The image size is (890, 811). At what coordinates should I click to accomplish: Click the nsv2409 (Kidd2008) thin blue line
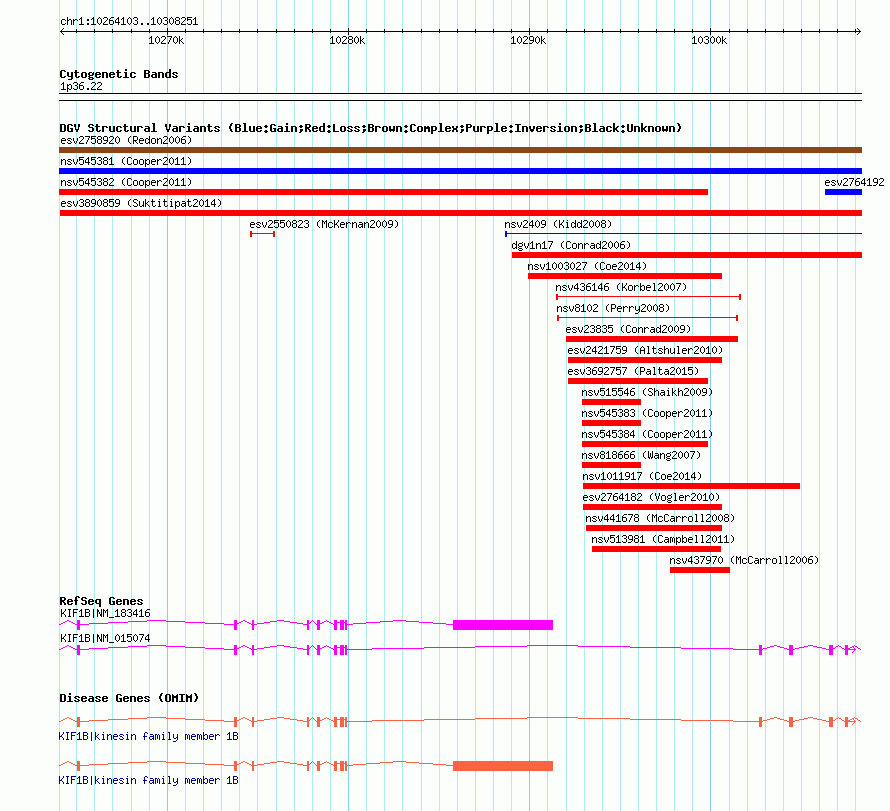click(x=683, y=234)
